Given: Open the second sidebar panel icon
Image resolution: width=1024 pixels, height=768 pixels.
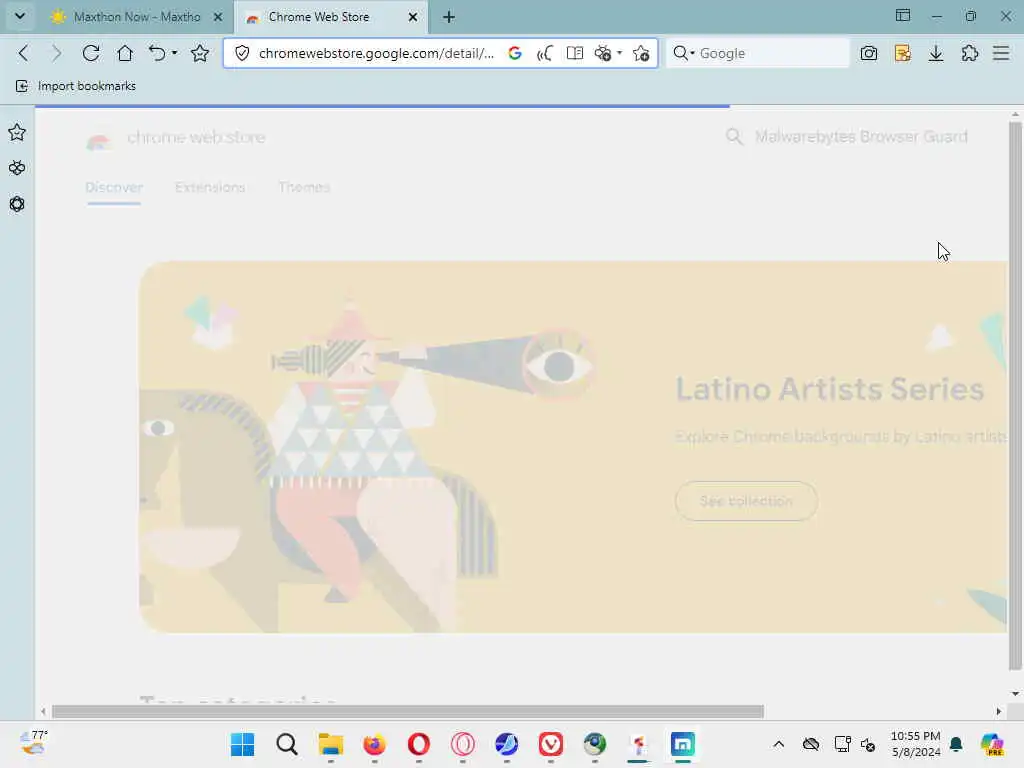Looking at the screenshot, I should [17, 168].
